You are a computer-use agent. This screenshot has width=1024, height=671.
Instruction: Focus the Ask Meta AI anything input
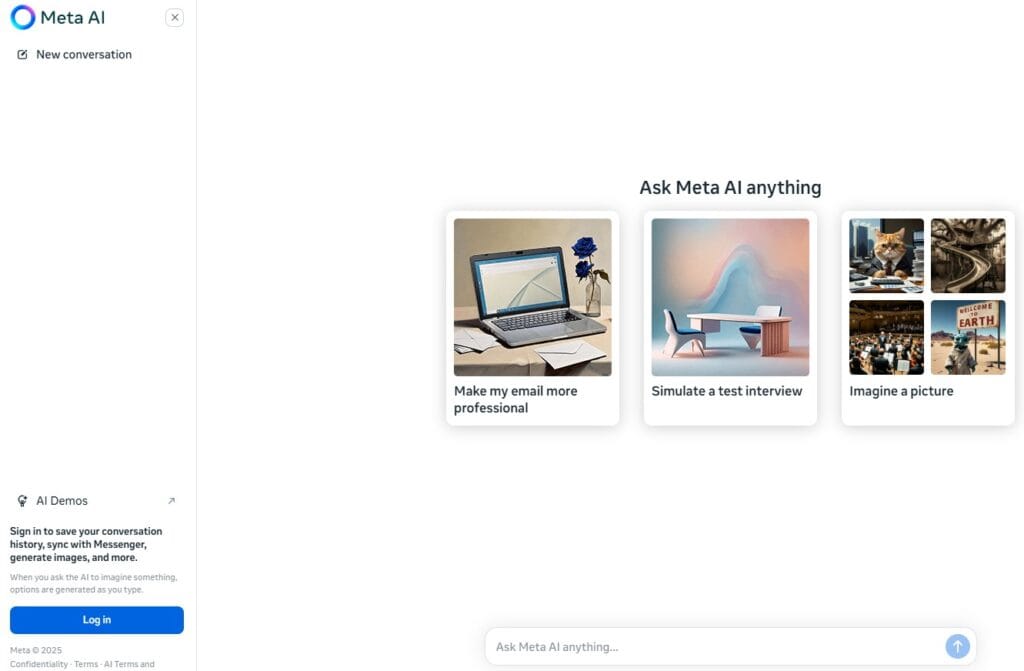click(x=717, y=647)
